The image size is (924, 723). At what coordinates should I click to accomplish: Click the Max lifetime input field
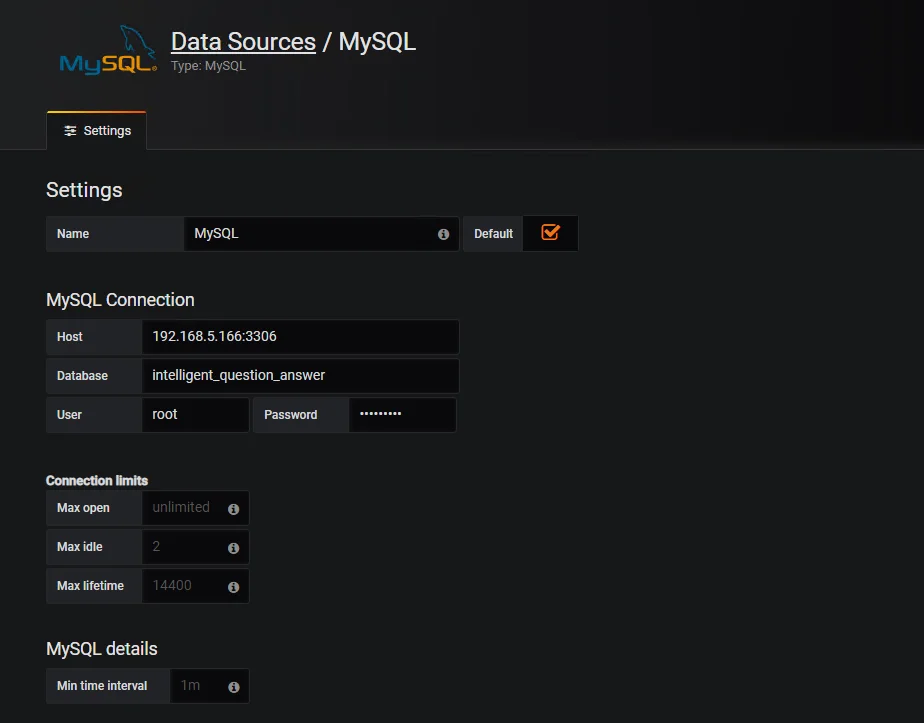(195, 586)
